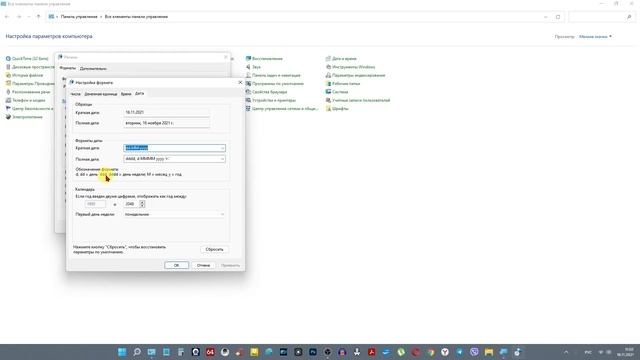Switch to Время tab
The width and height of the screenshot is (640, 360).
(x=126, y=94)
